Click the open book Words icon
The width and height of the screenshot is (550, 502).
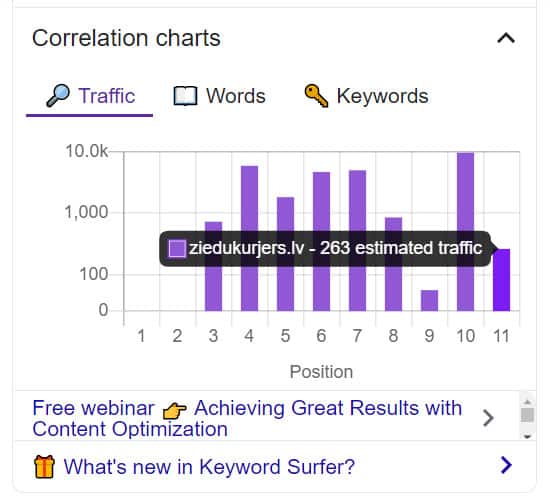coord(186,96)
